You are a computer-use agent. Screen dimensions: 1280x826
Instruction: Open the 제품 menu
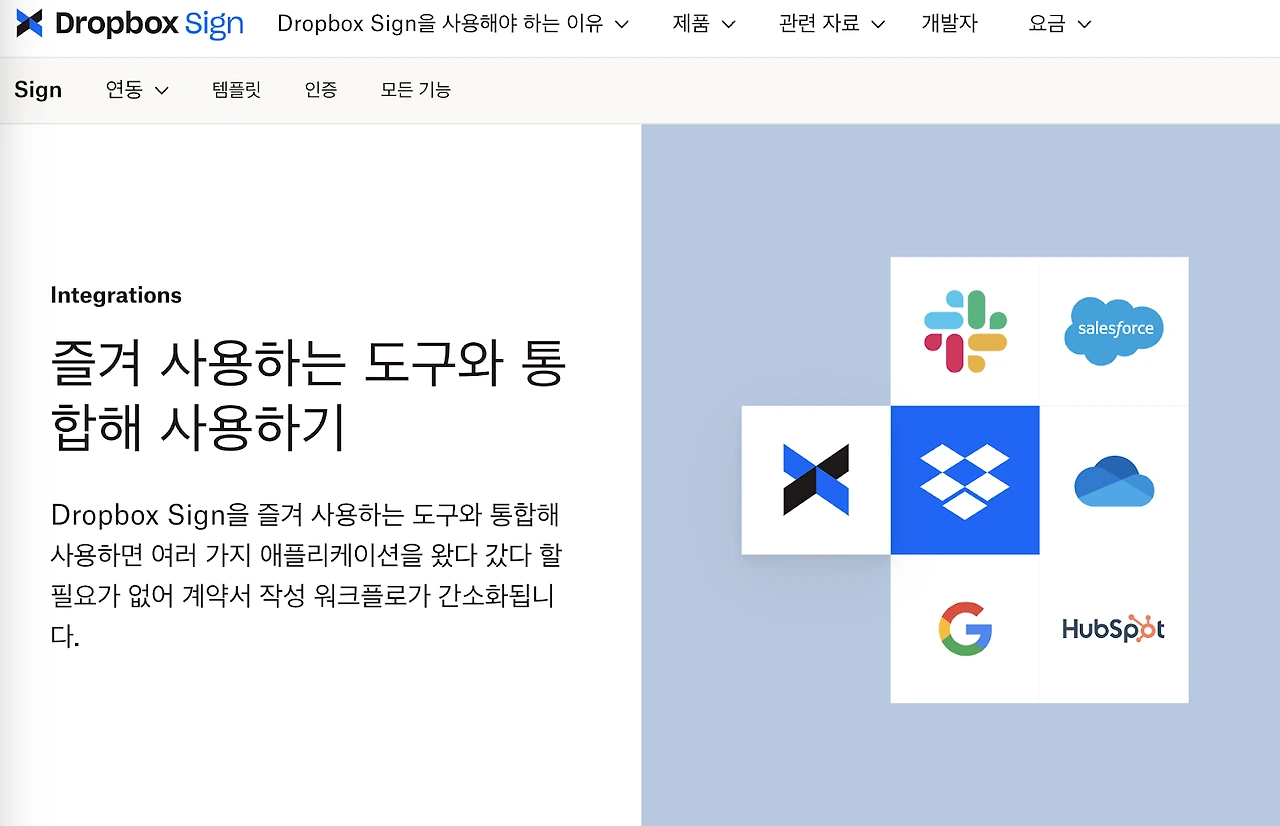point(704,24)
